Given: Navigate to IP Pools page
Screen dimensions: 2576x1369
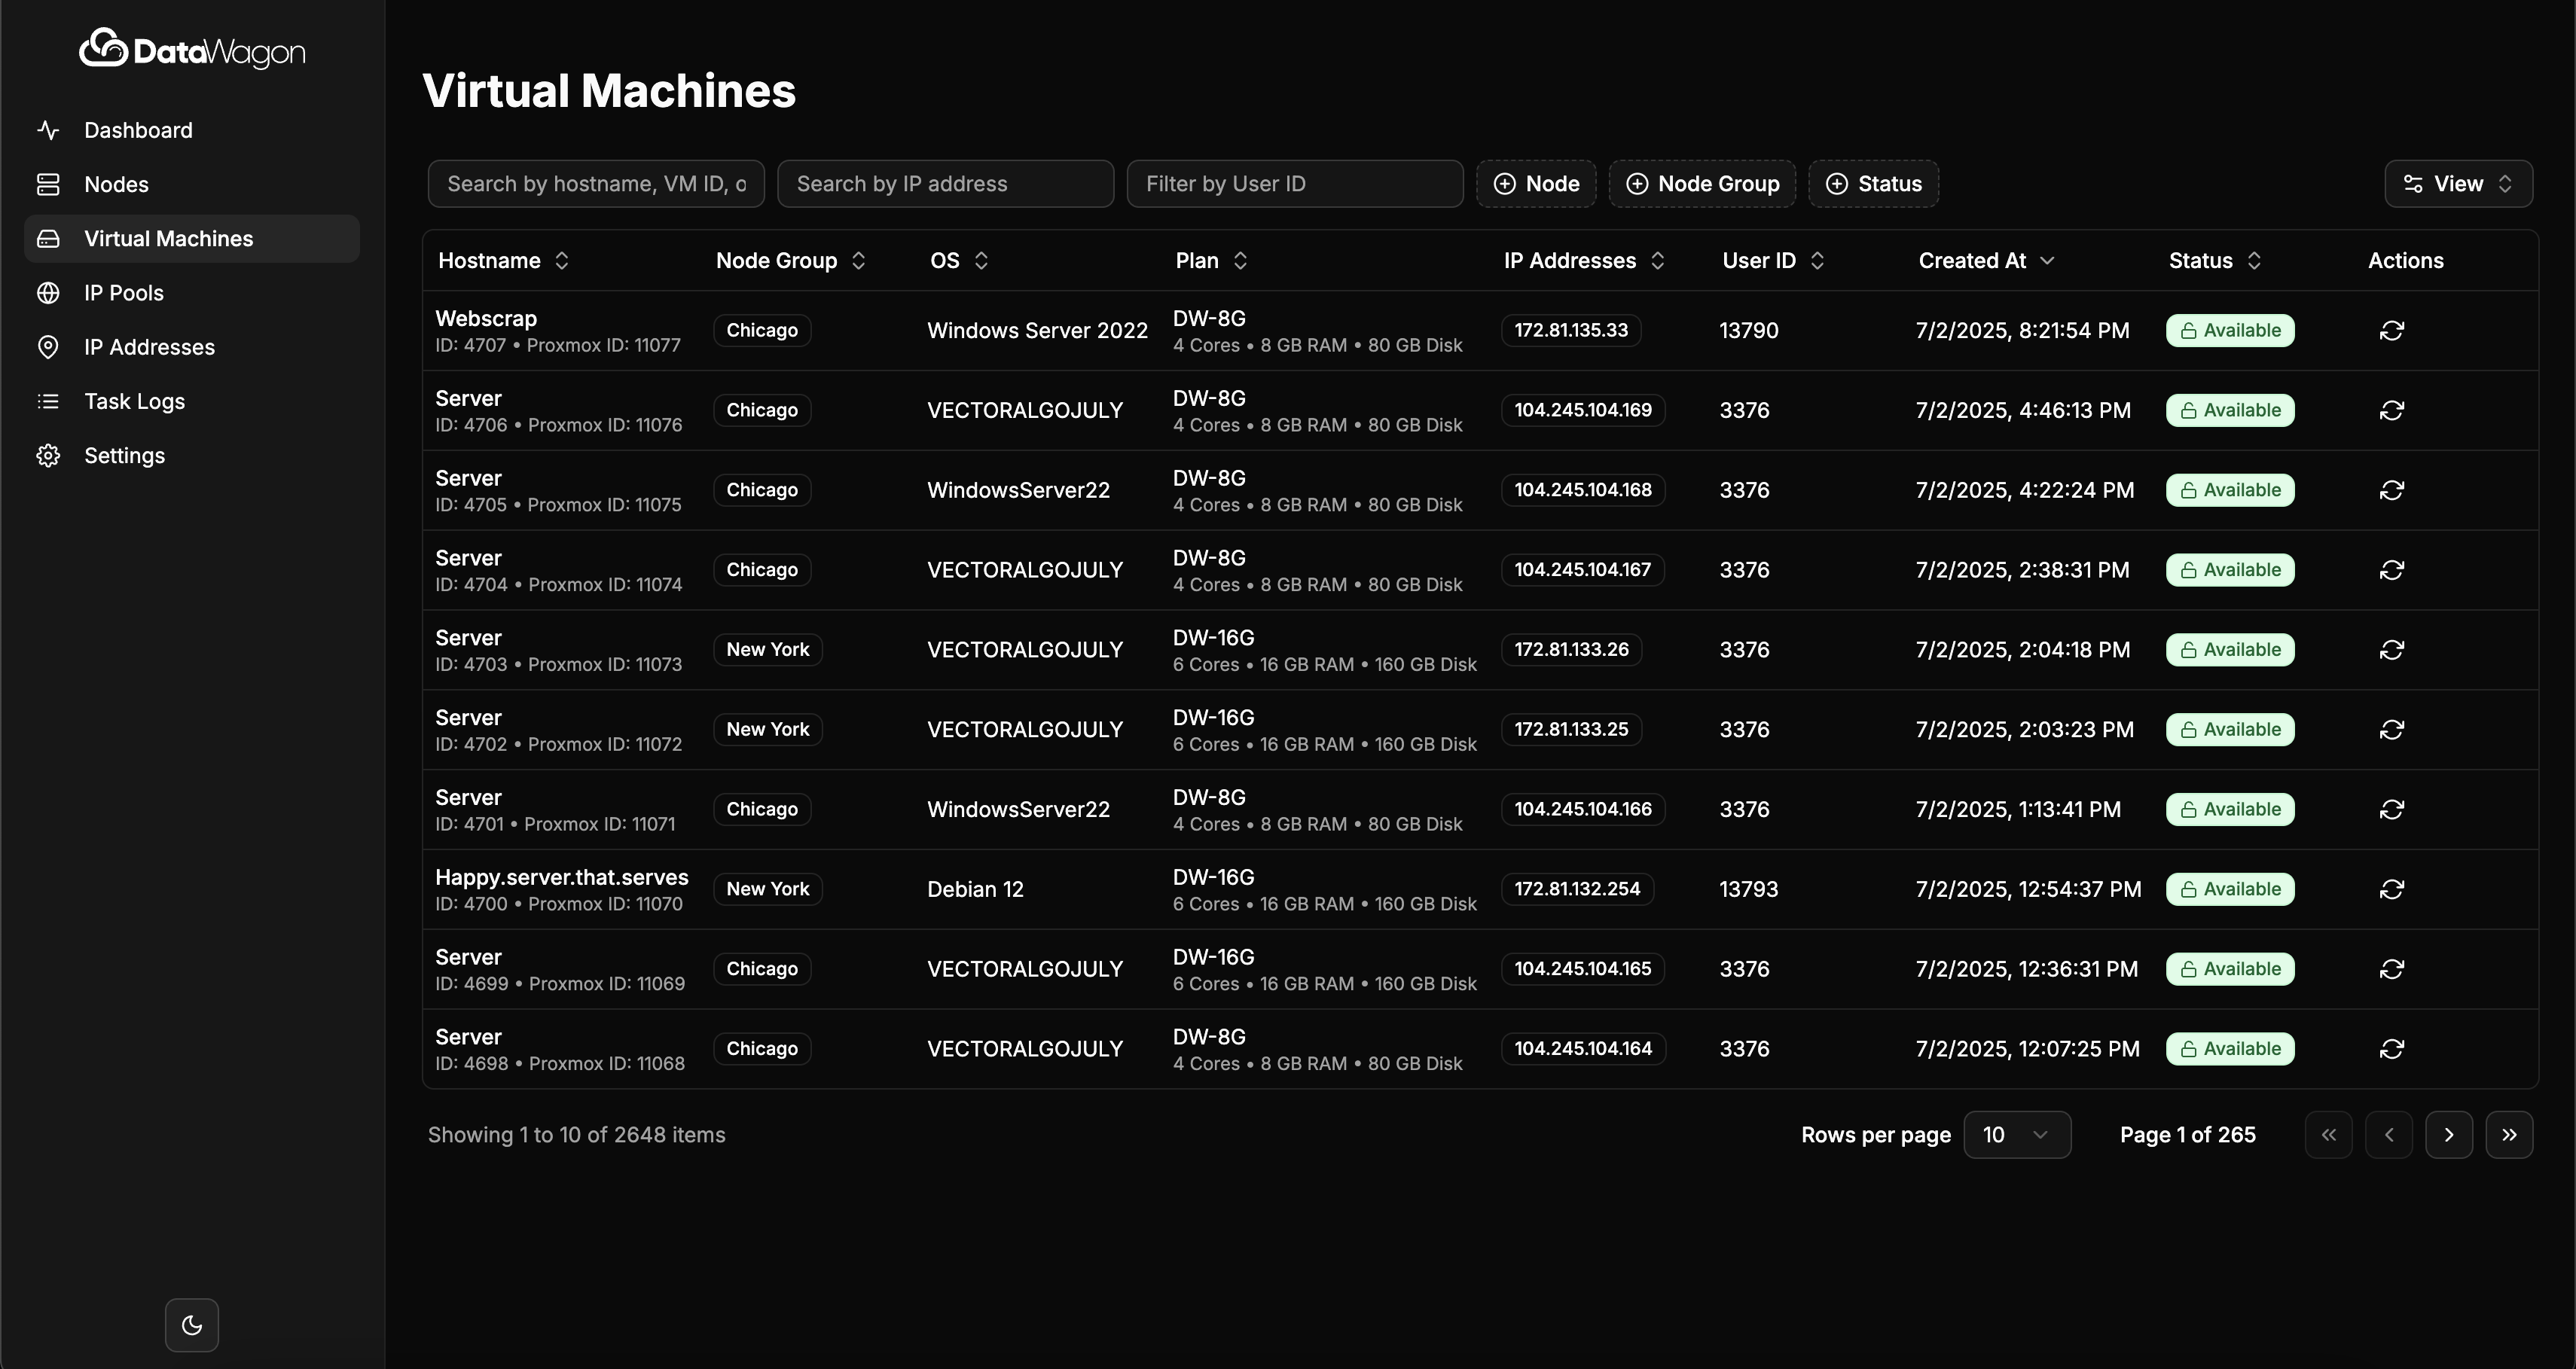Looking at the screenshot, I should click(123, 293).
